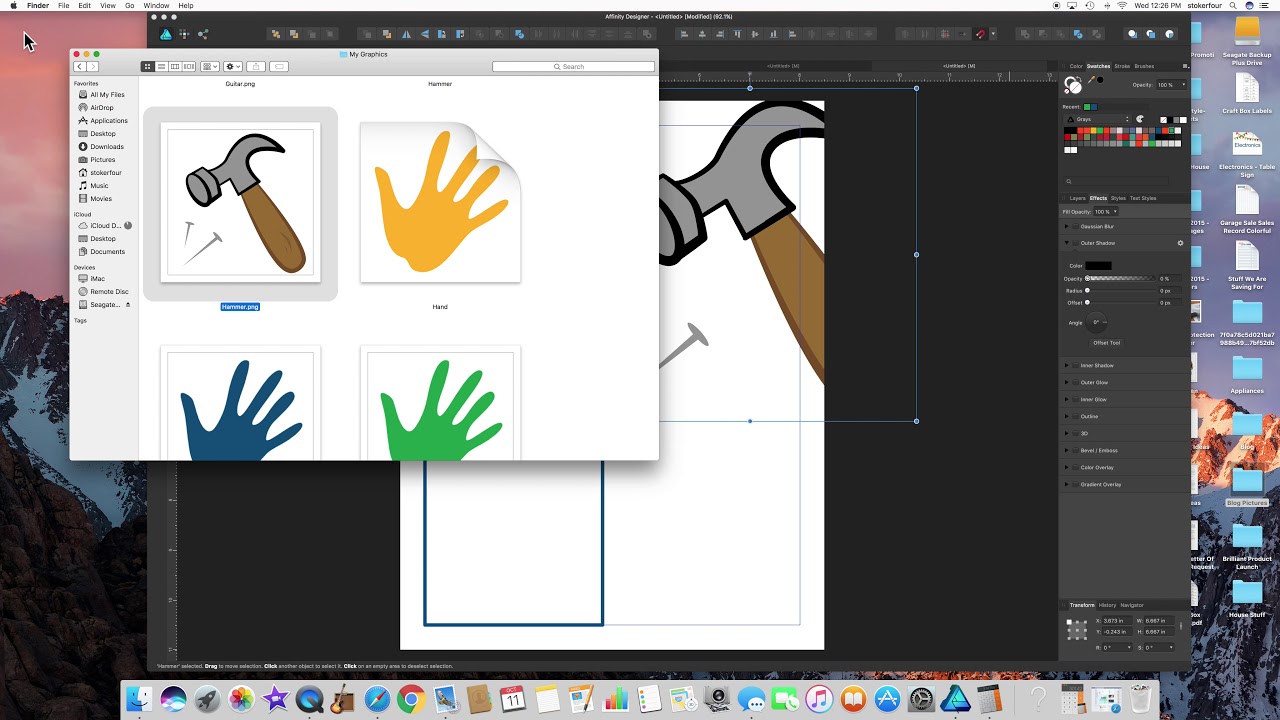Screen dimensions: 1280x720
Task: Switch to the Layers tab
Action: pos(1078,198)
